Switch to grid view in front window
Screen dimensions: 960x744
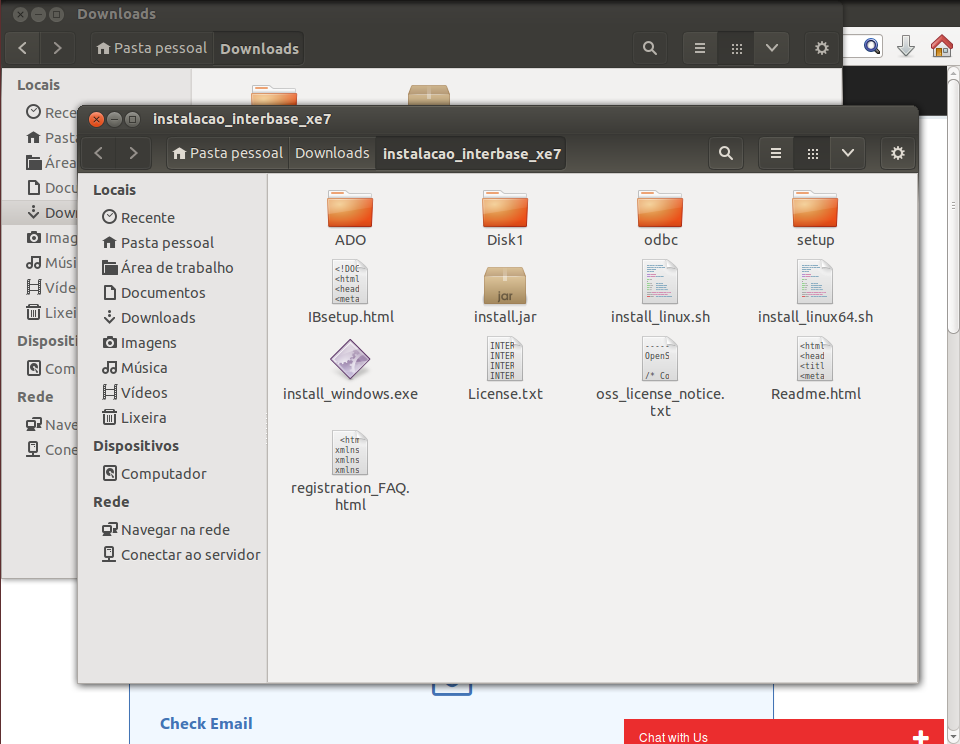pyautogui.click(x=812, y=153)
